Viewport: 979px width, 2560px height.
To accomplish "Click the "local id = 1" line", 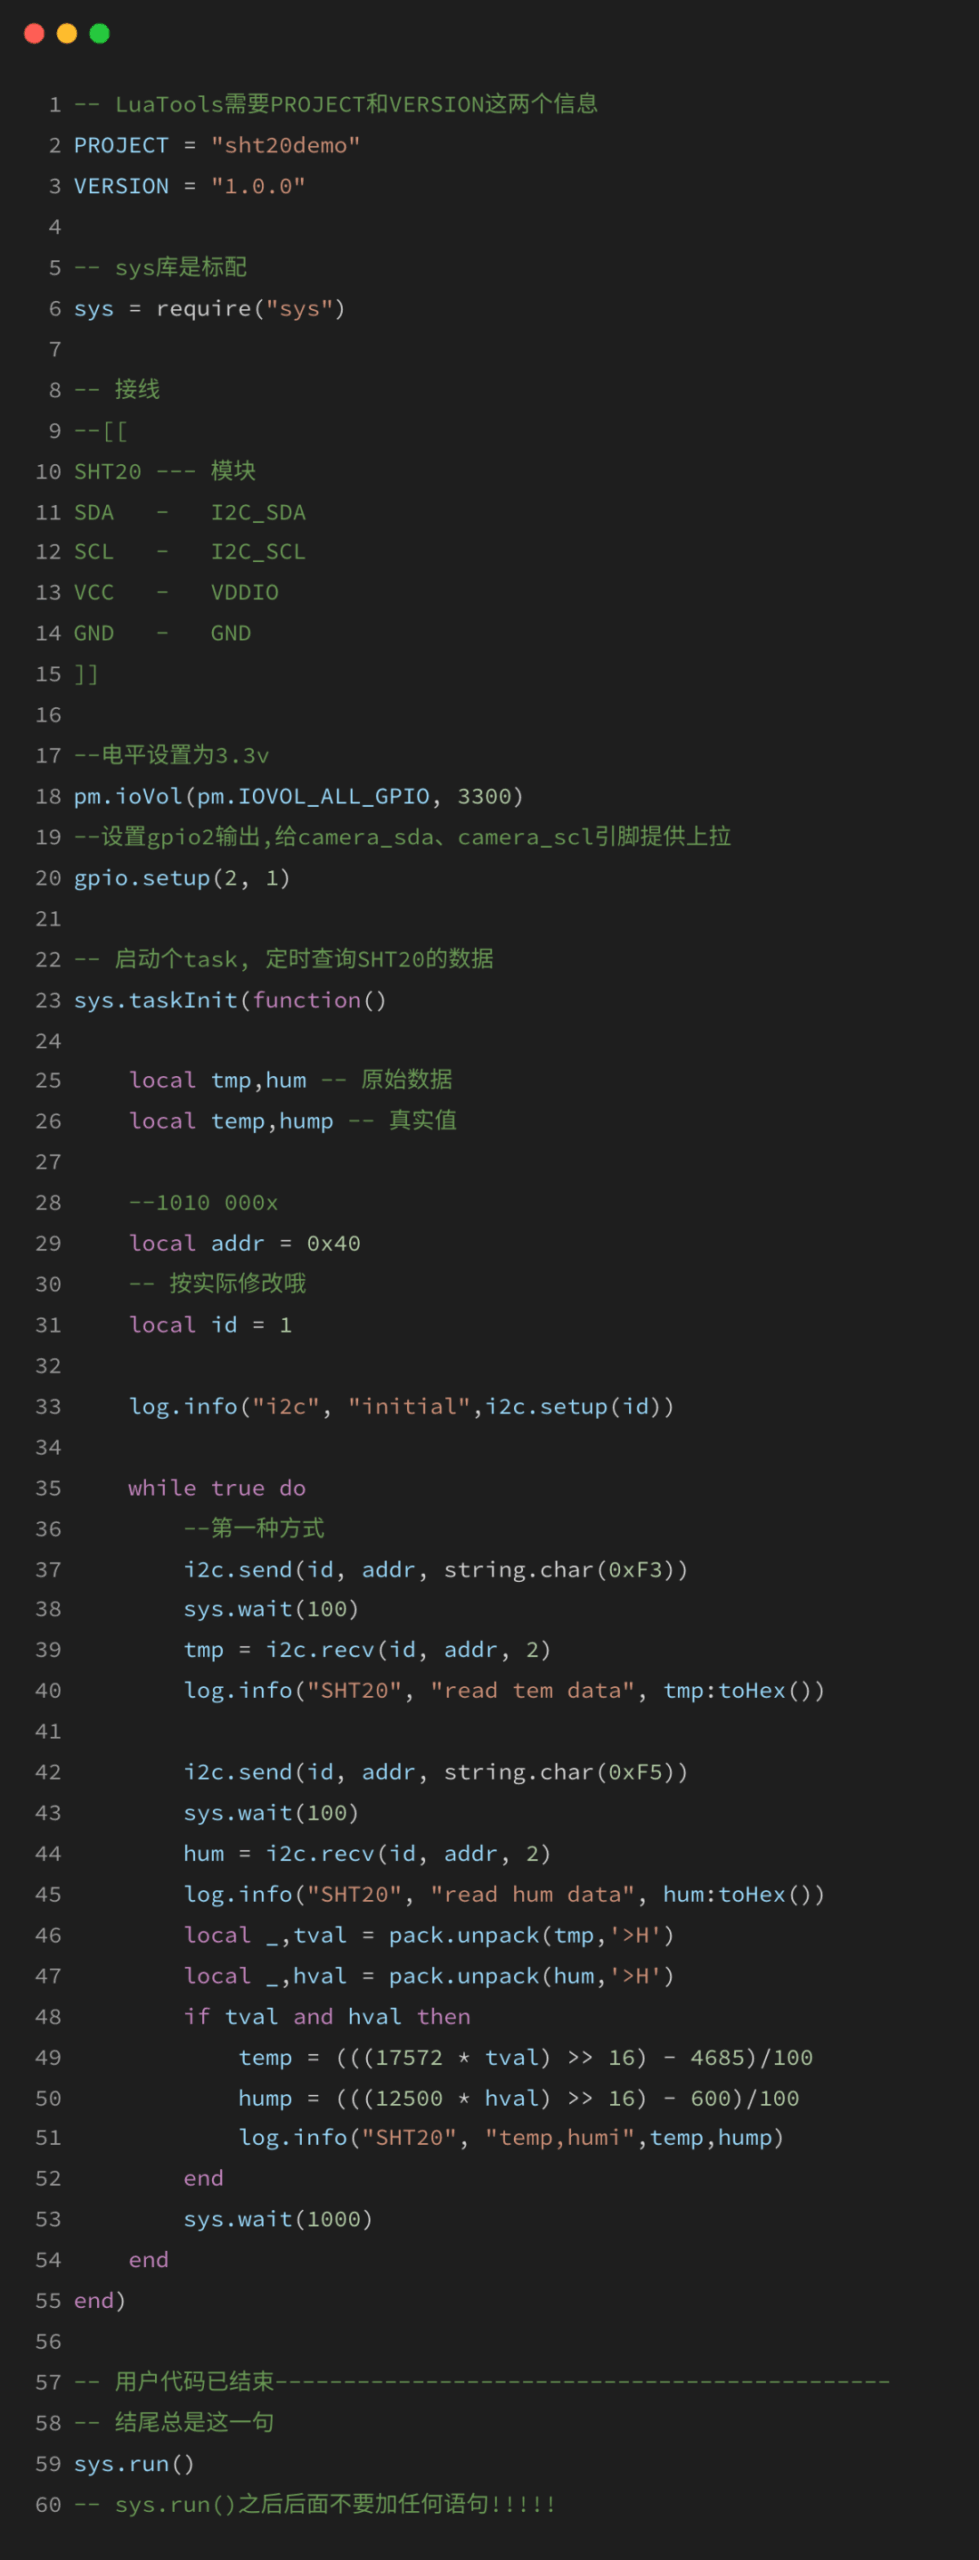I will (x=210, y=1326).
